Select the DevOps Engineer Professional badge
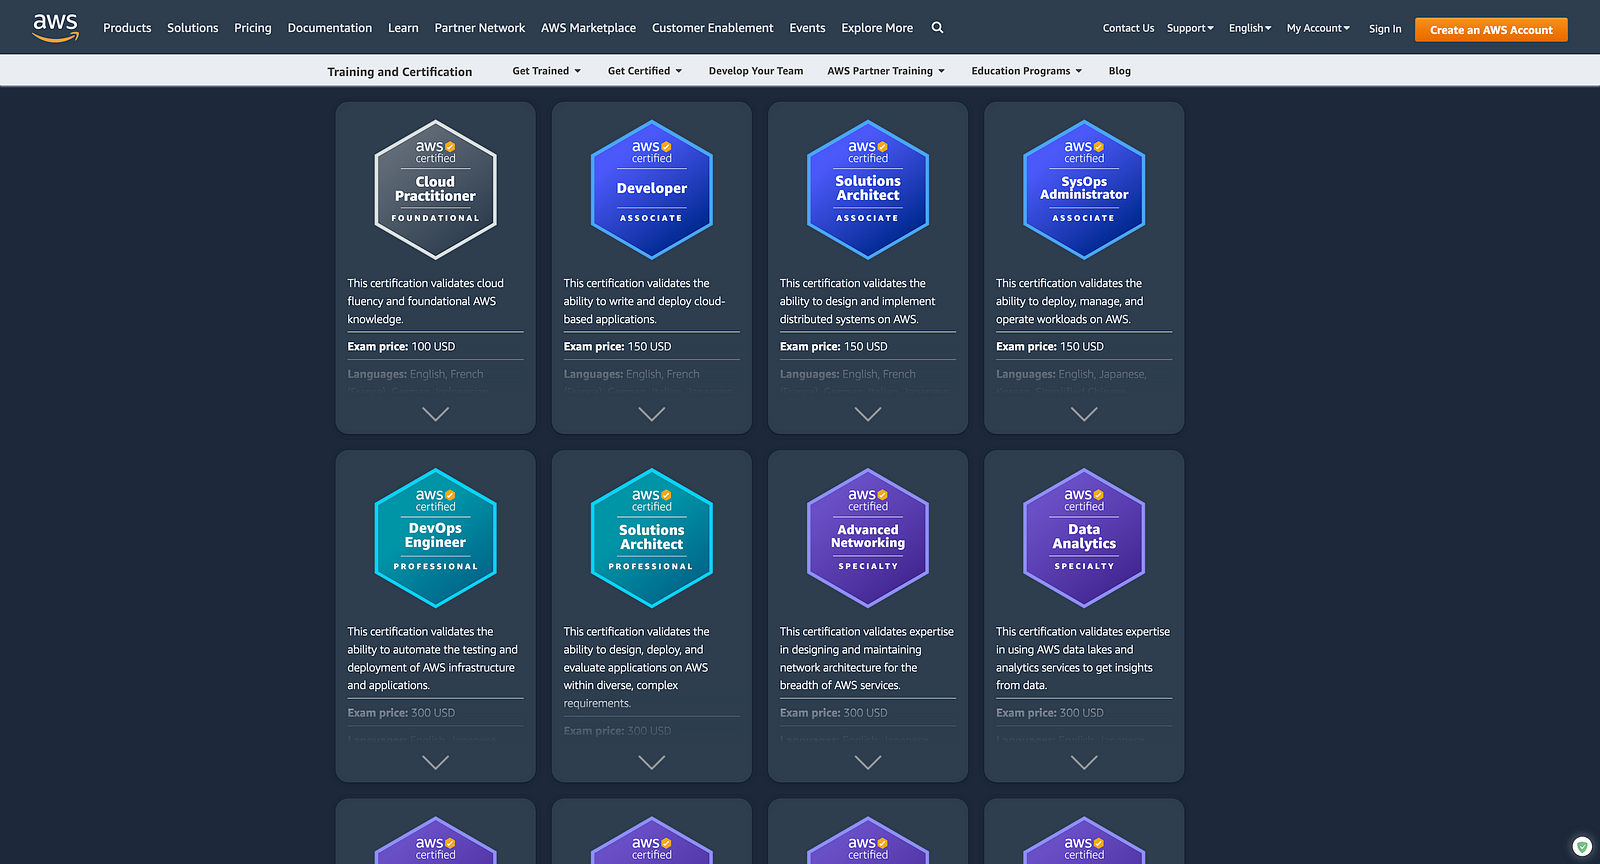This screenshot has width=1600, height=864. [x=436, y=538]
